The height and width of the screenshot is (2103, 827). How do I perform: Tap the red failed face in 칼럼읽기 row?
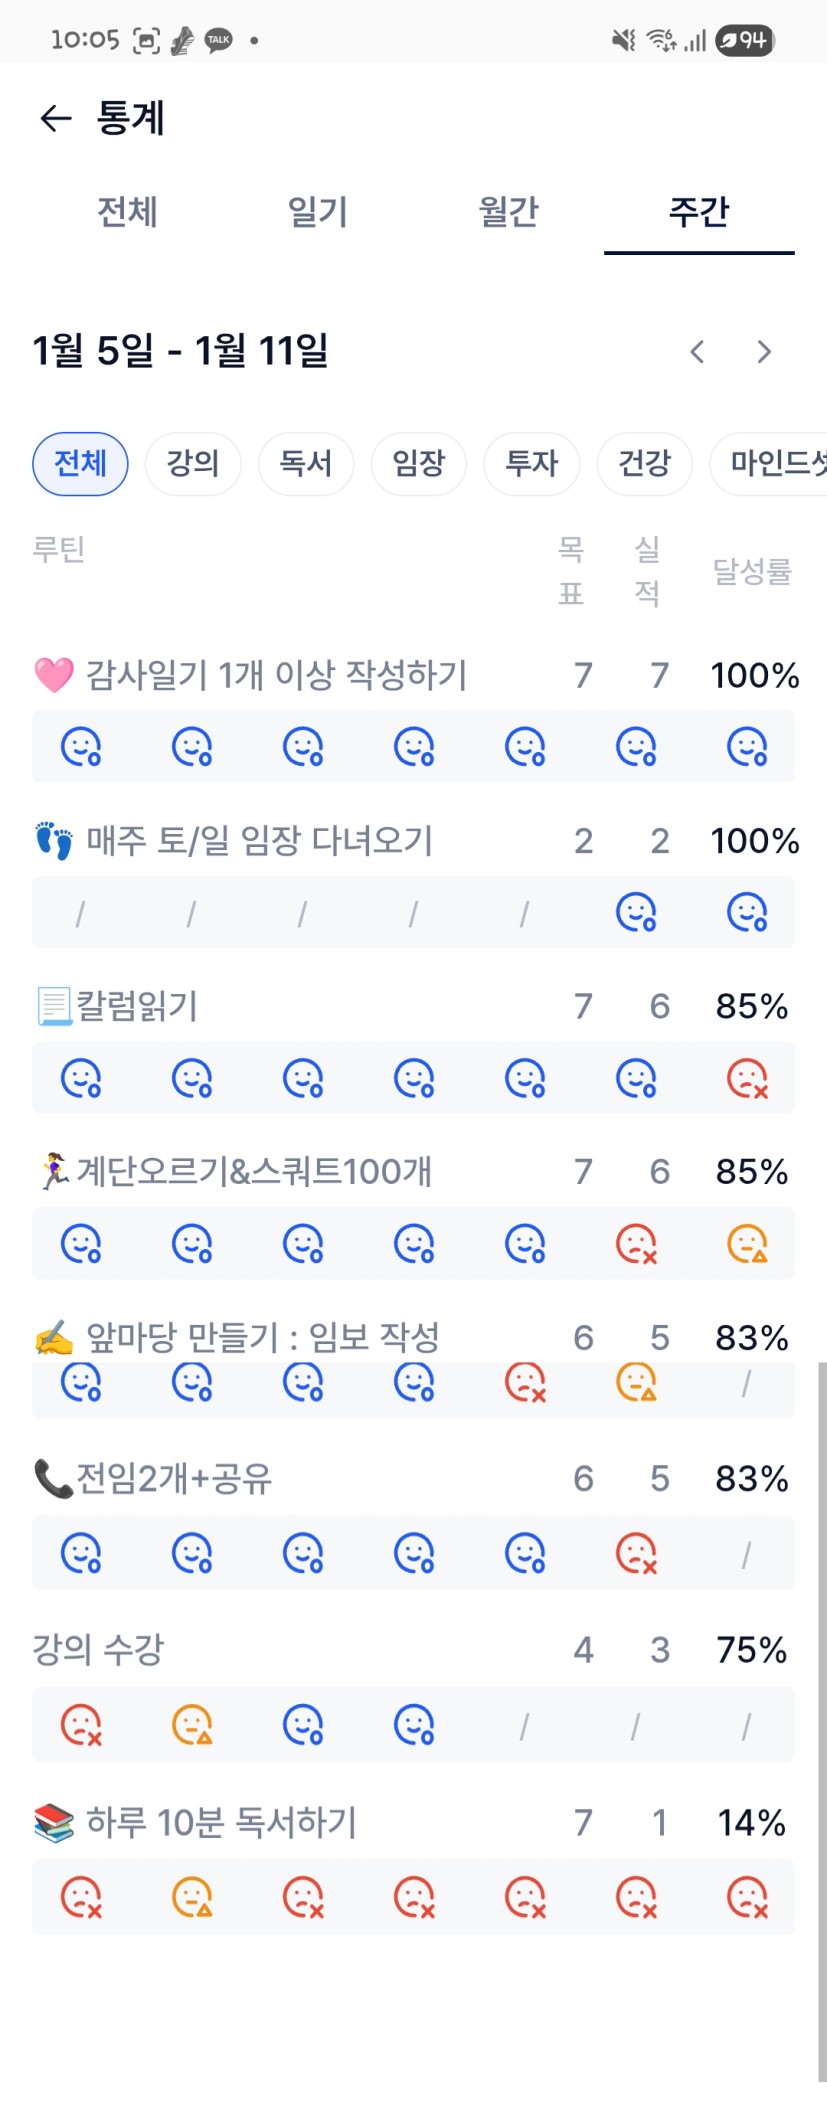point(747,1078)
